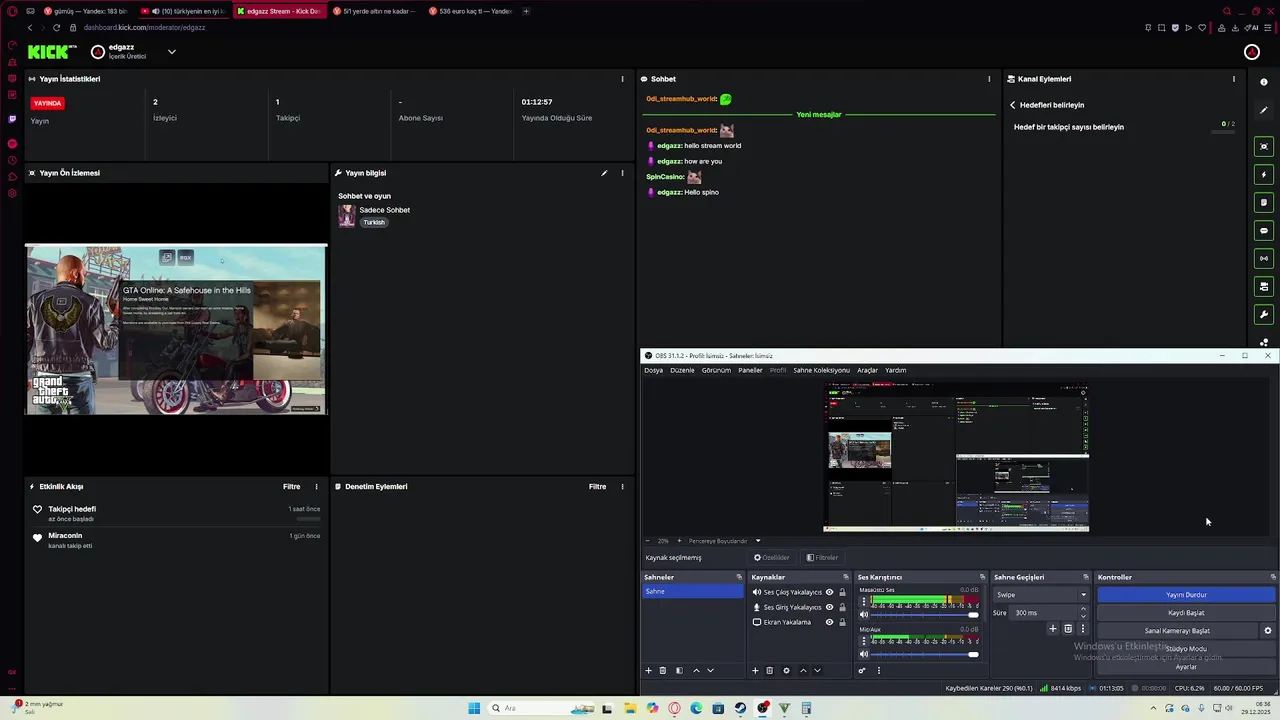Viewport: 1280px width, 720px height.
Task: Click the wrench widget icon in right sidebar
Action: 1264,314
